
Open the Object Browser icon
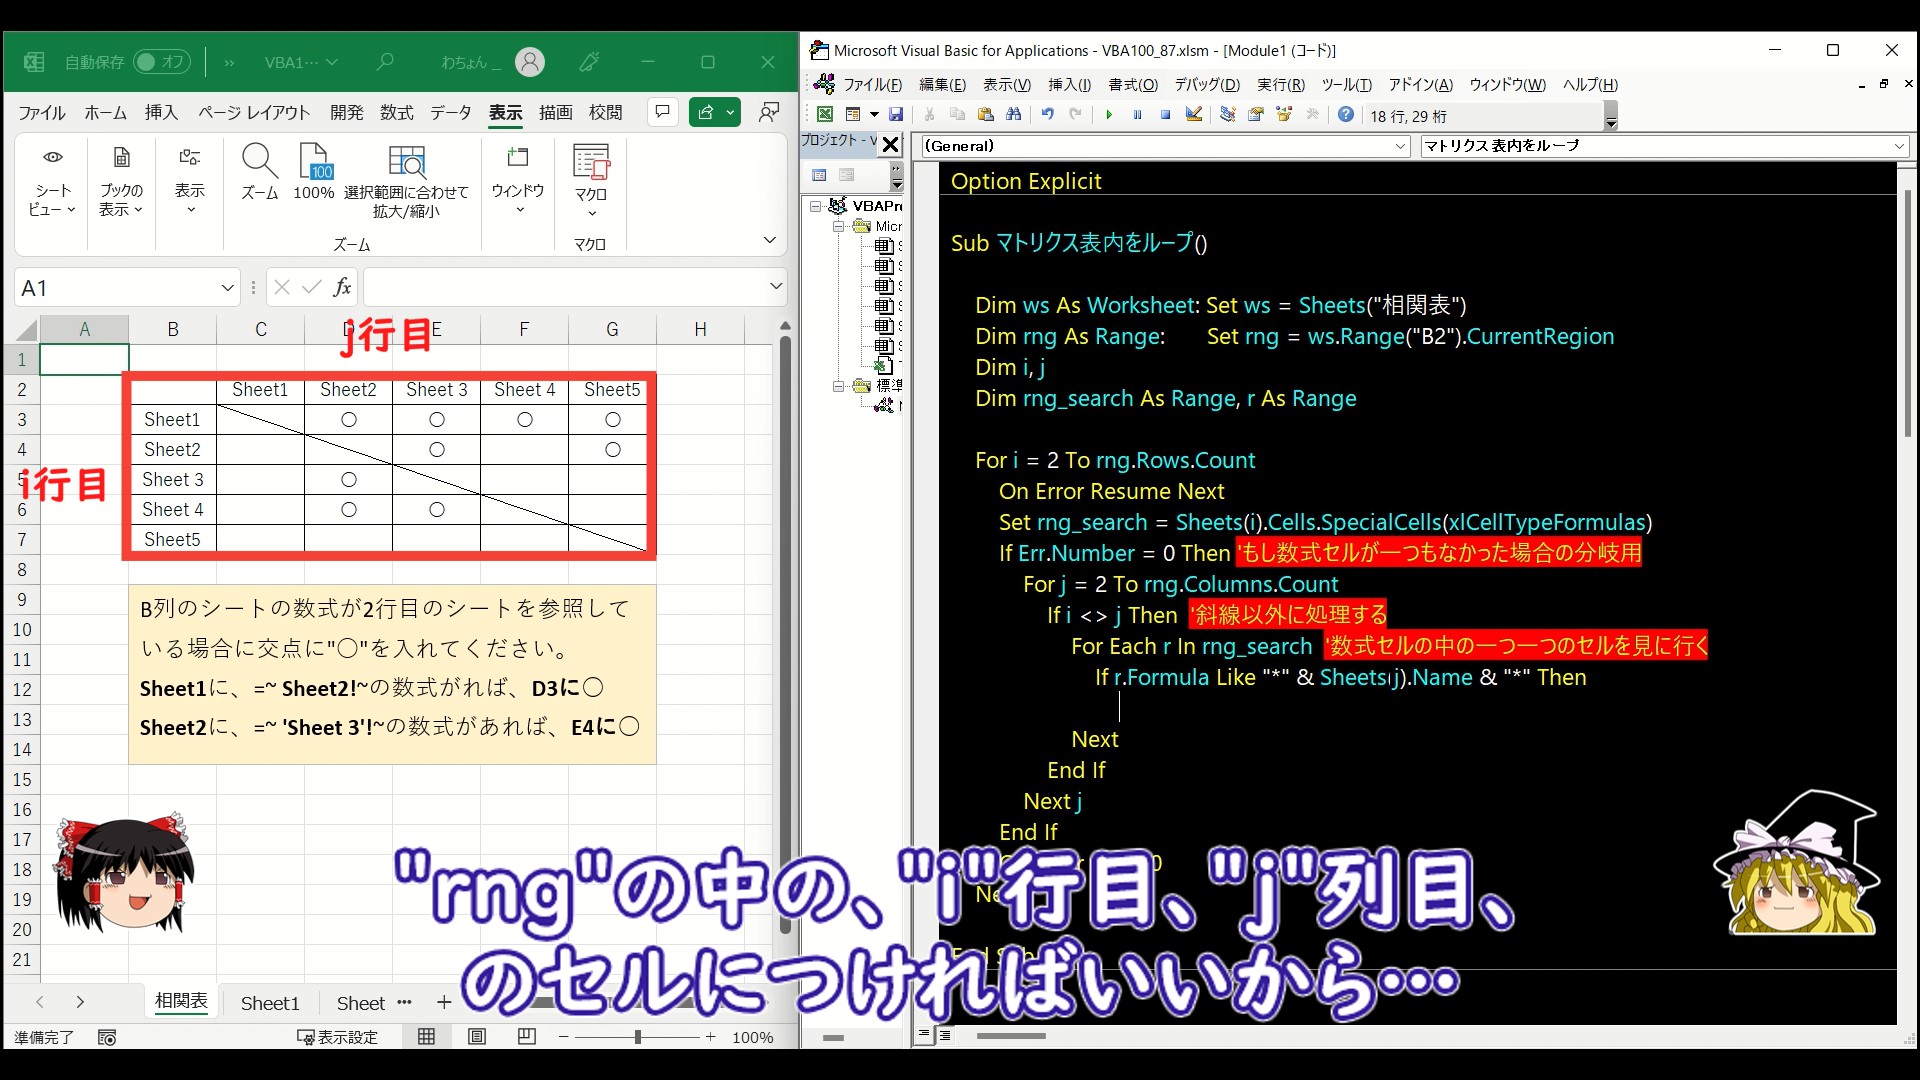tap(1284, 115)
